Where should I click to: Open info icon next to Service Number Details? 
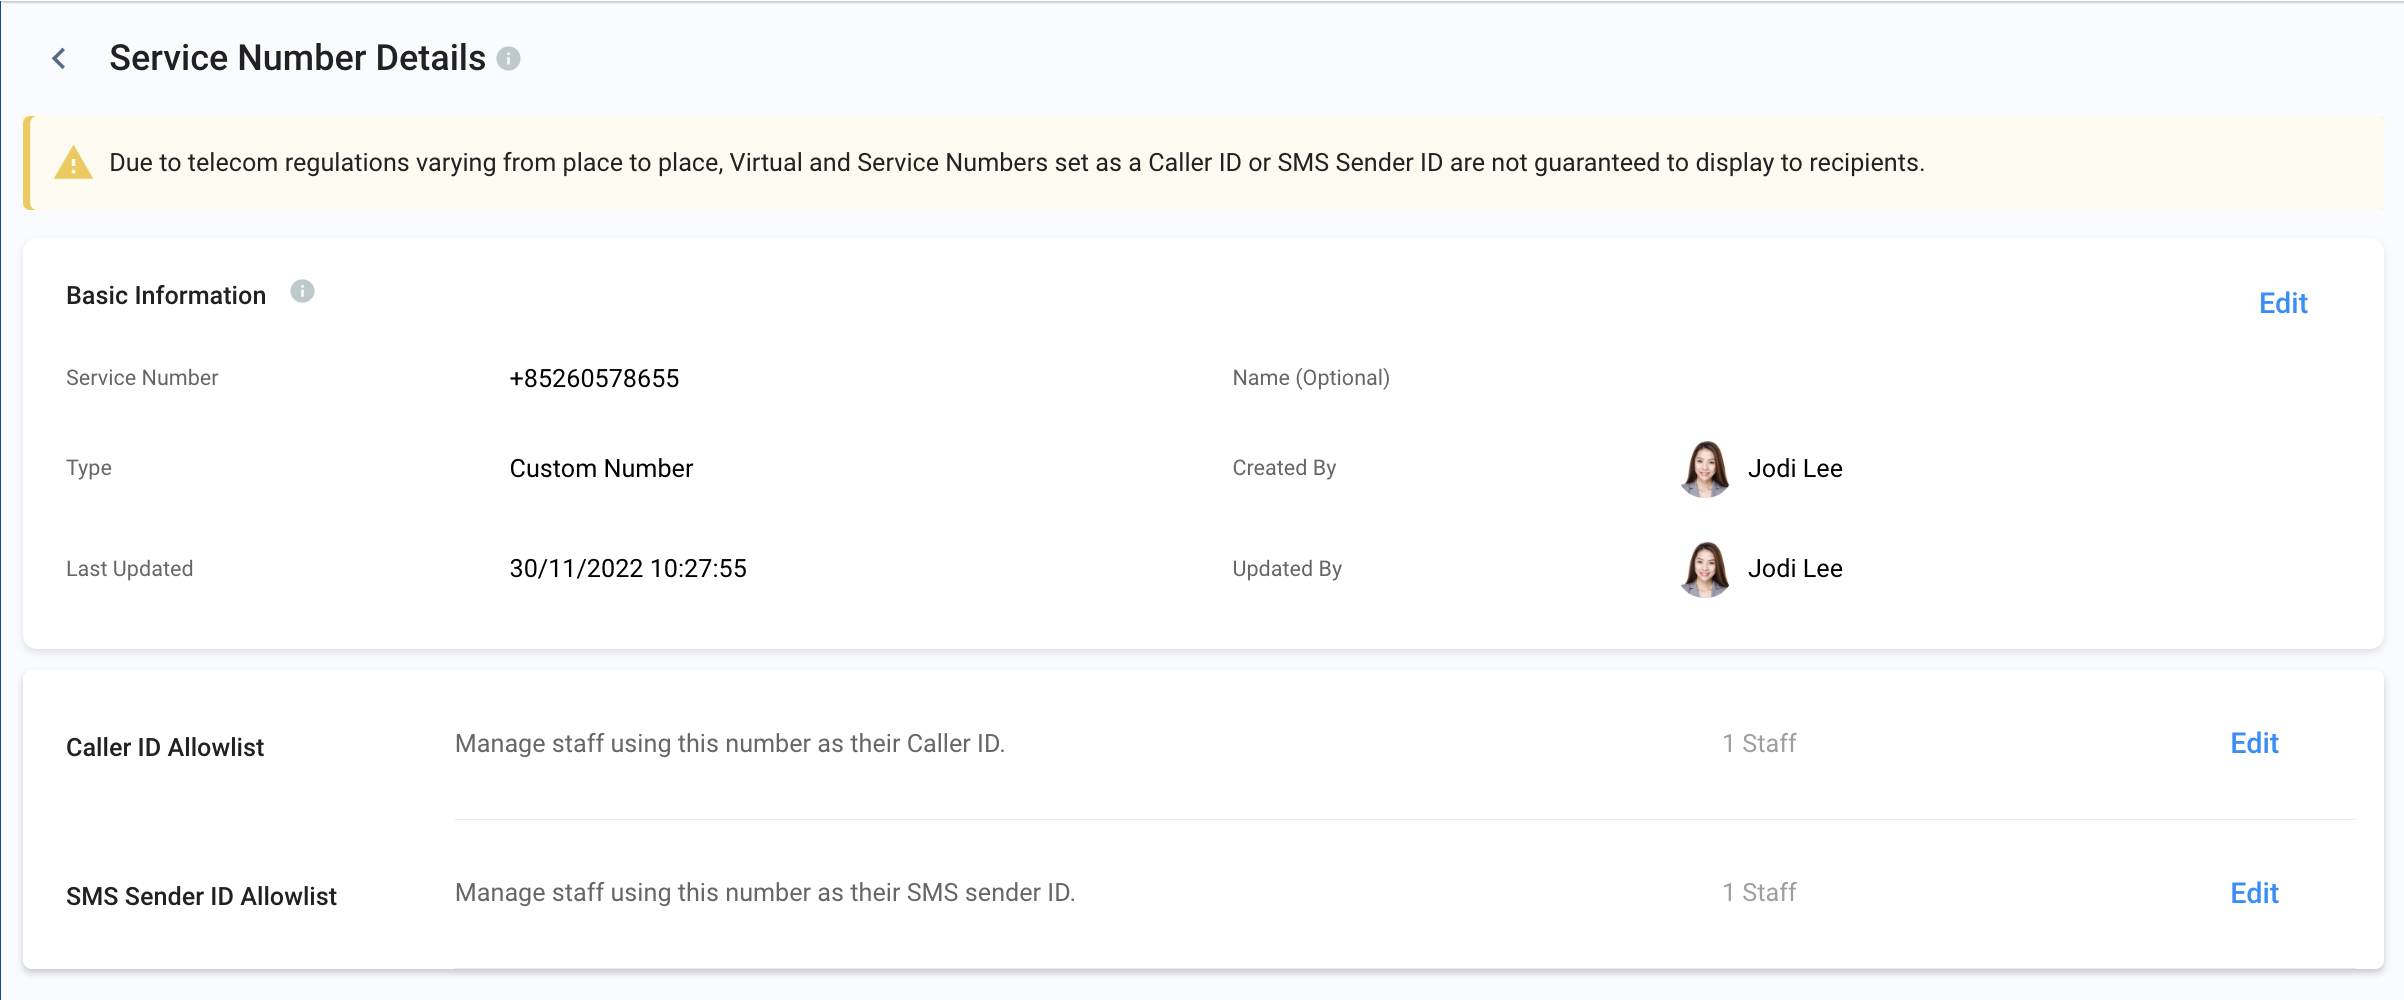coord(508,59)
